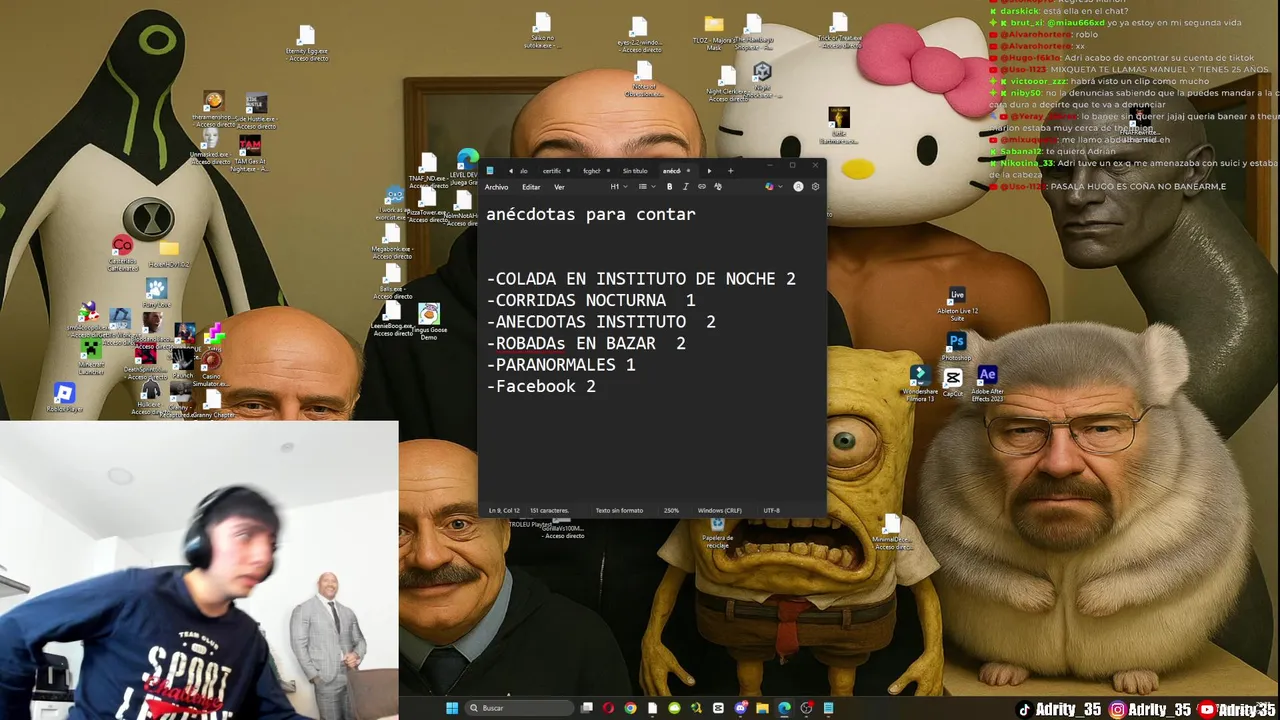Open Side Hustle.exe desktop shortcut

(256, 110)
